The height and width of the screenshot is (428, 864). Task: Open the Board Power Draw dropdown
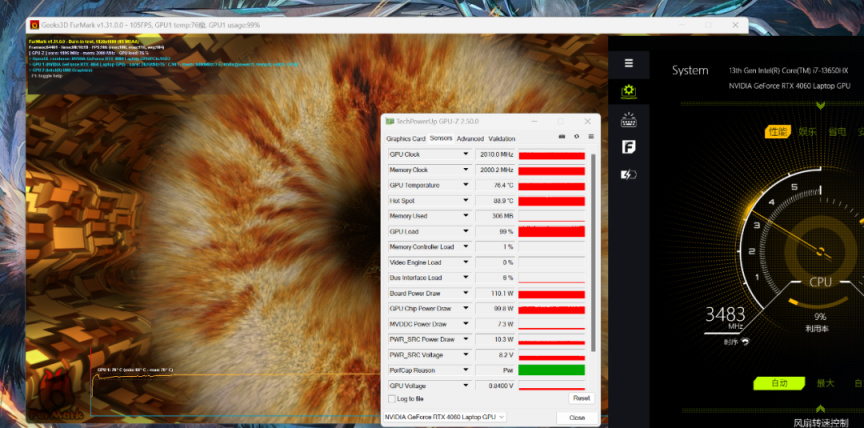click(466, 293)
